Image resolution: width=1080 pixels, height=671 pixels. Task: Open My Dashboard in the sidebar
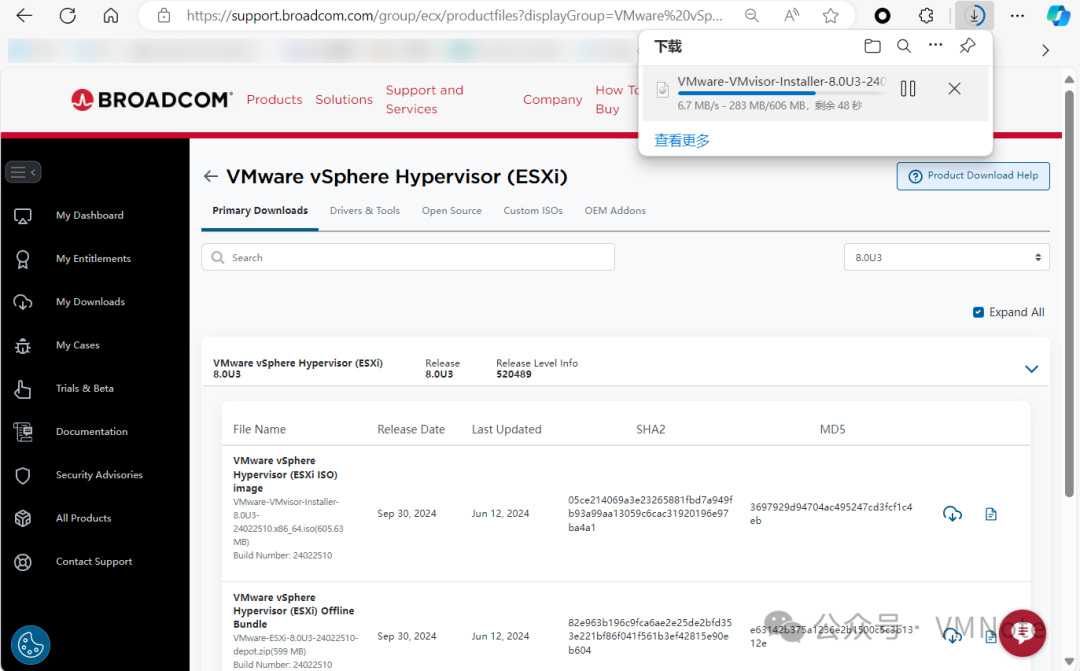pyautogui.click(x=90, y=216)
